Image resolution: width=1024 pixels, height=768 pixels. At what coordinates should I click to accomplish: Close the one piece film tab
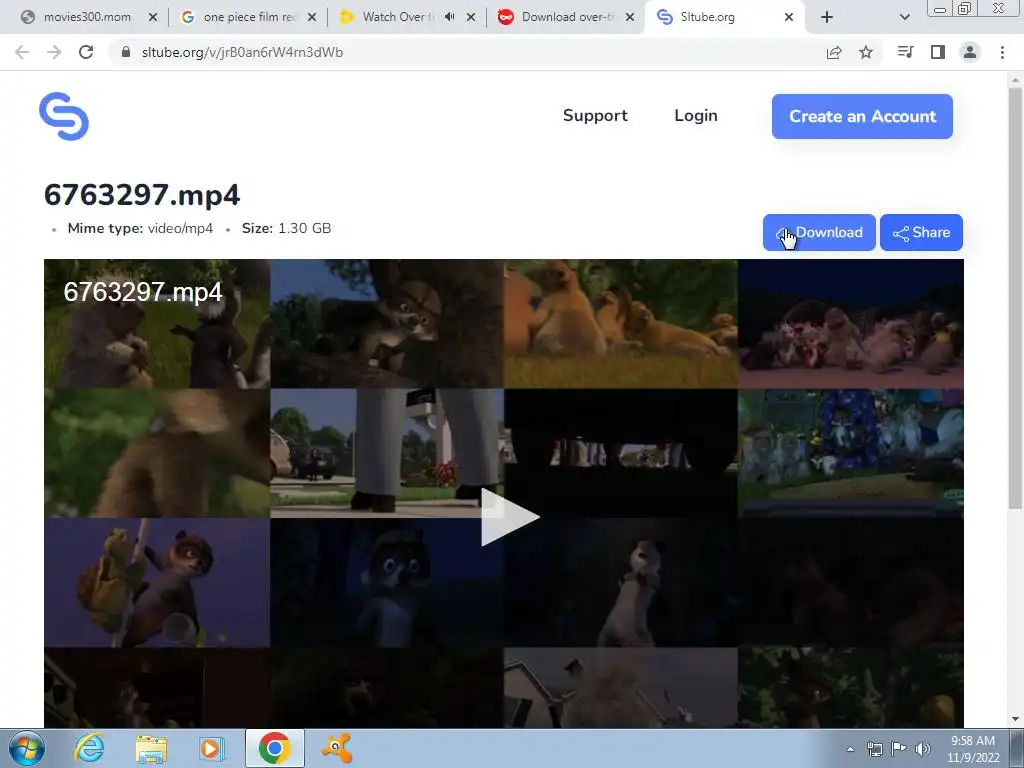312,17
